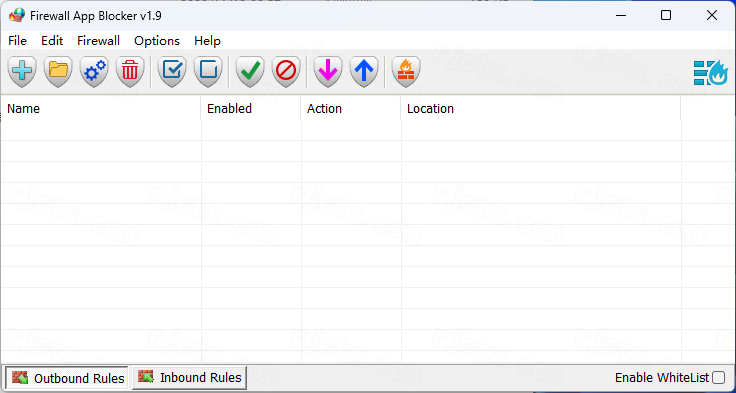Viewport: 736px width, 393px height.
Task: Click the checked box Enable rule icon
Action: [172, 71]
